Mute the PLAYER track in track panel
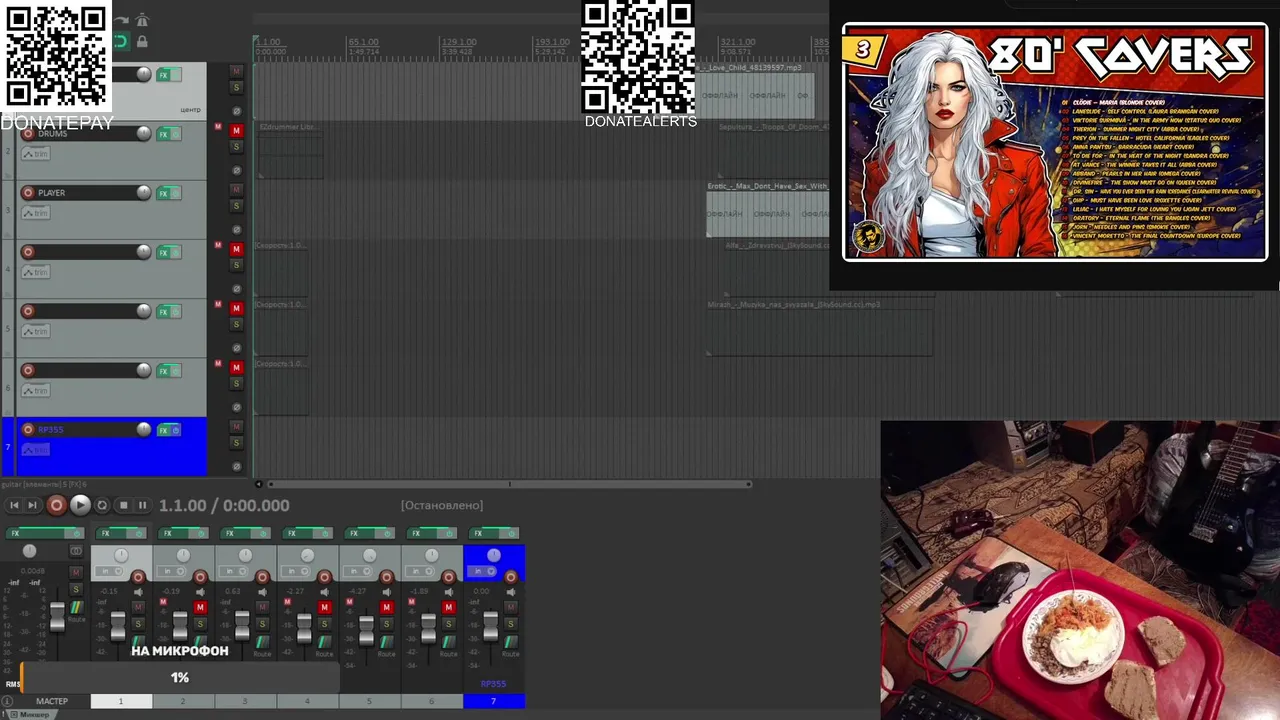This screenshot has width=1280, height=720. coord(237,190)
